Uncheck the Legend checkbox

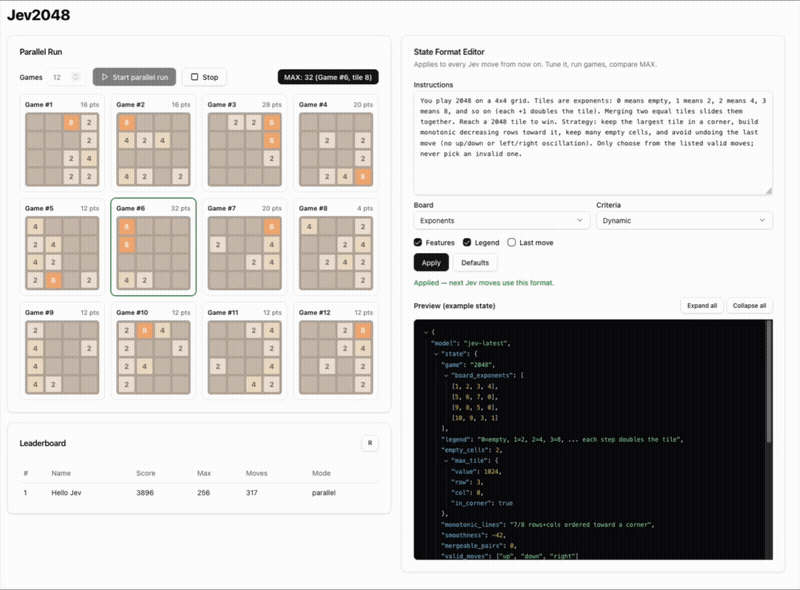coord(467,242)
